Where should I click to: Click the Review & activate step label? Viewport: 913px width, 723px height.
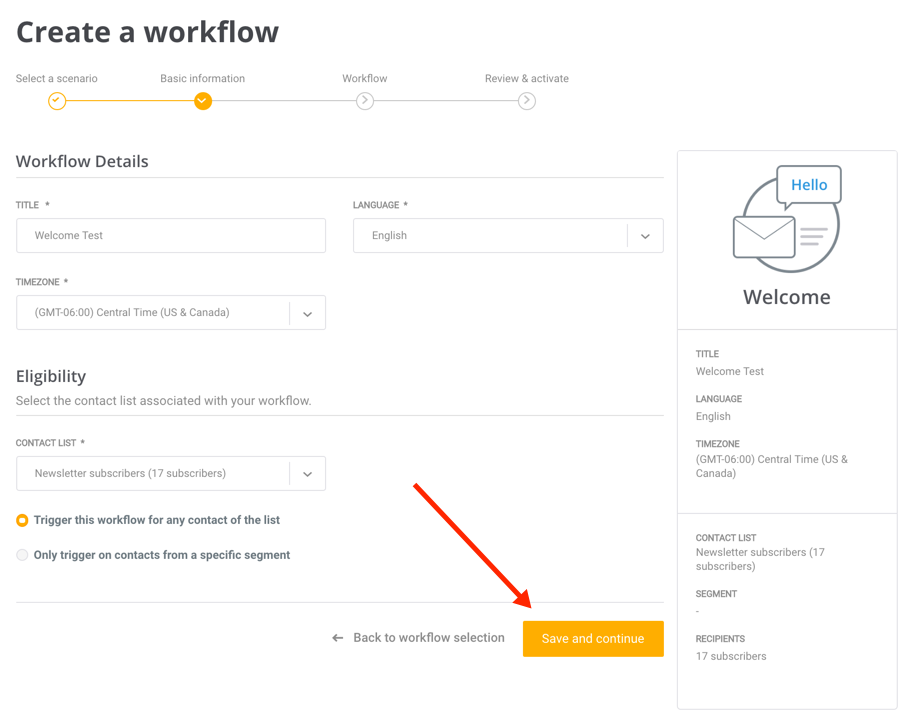[x=527, y=79]
